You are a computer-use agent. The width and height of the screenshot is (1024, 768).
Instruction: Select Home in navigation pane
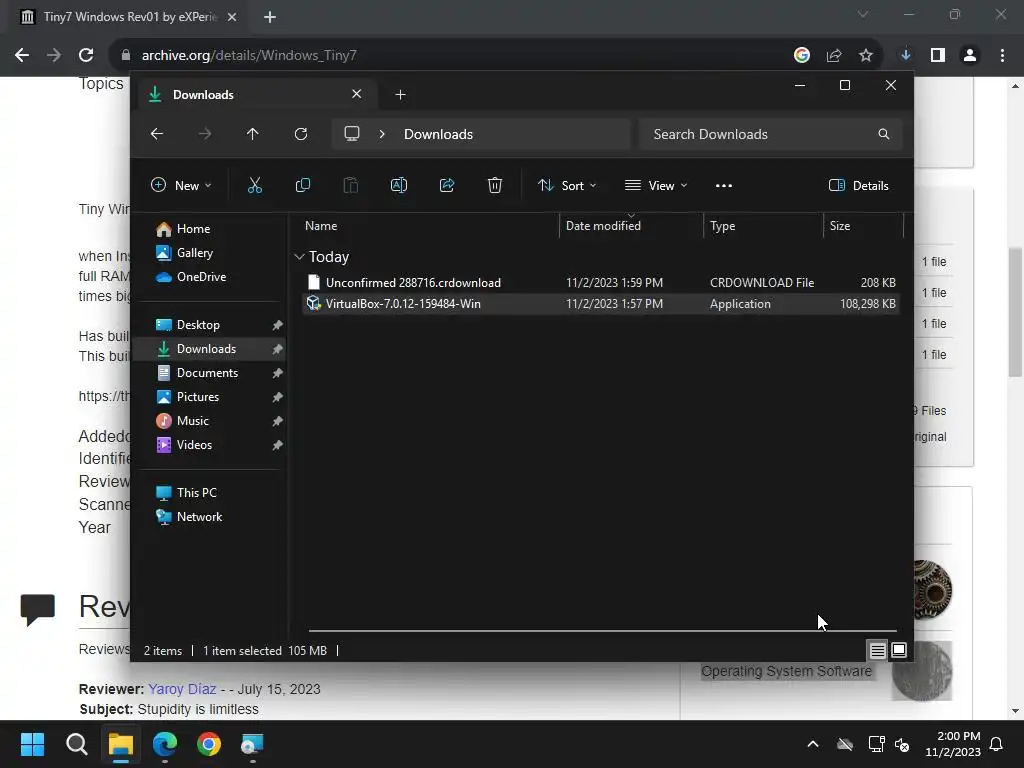pyautogui.click(x=193, y=229)
